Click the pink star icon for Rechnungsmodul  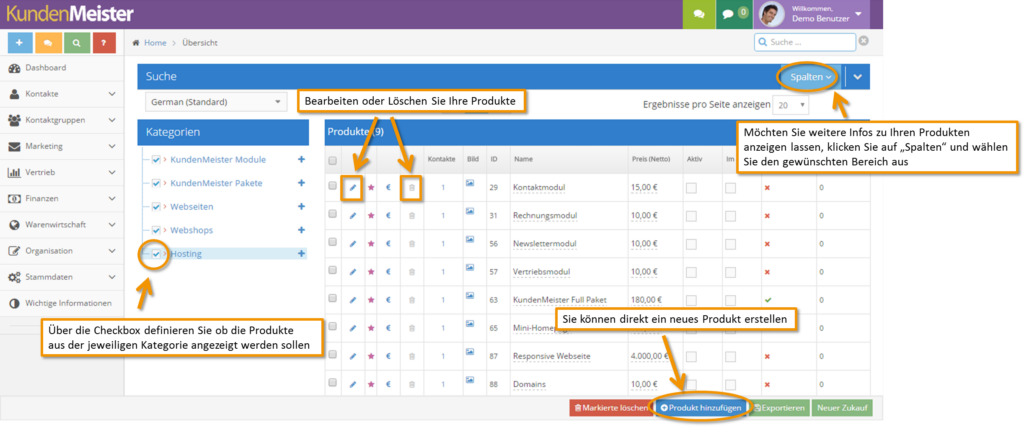(371, 215)
